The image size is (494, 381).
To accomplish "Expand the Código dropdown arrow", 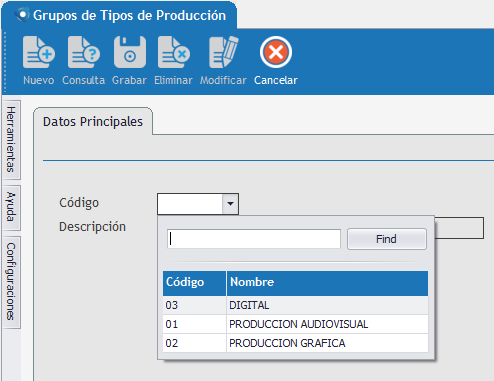I will click(230, 204).
